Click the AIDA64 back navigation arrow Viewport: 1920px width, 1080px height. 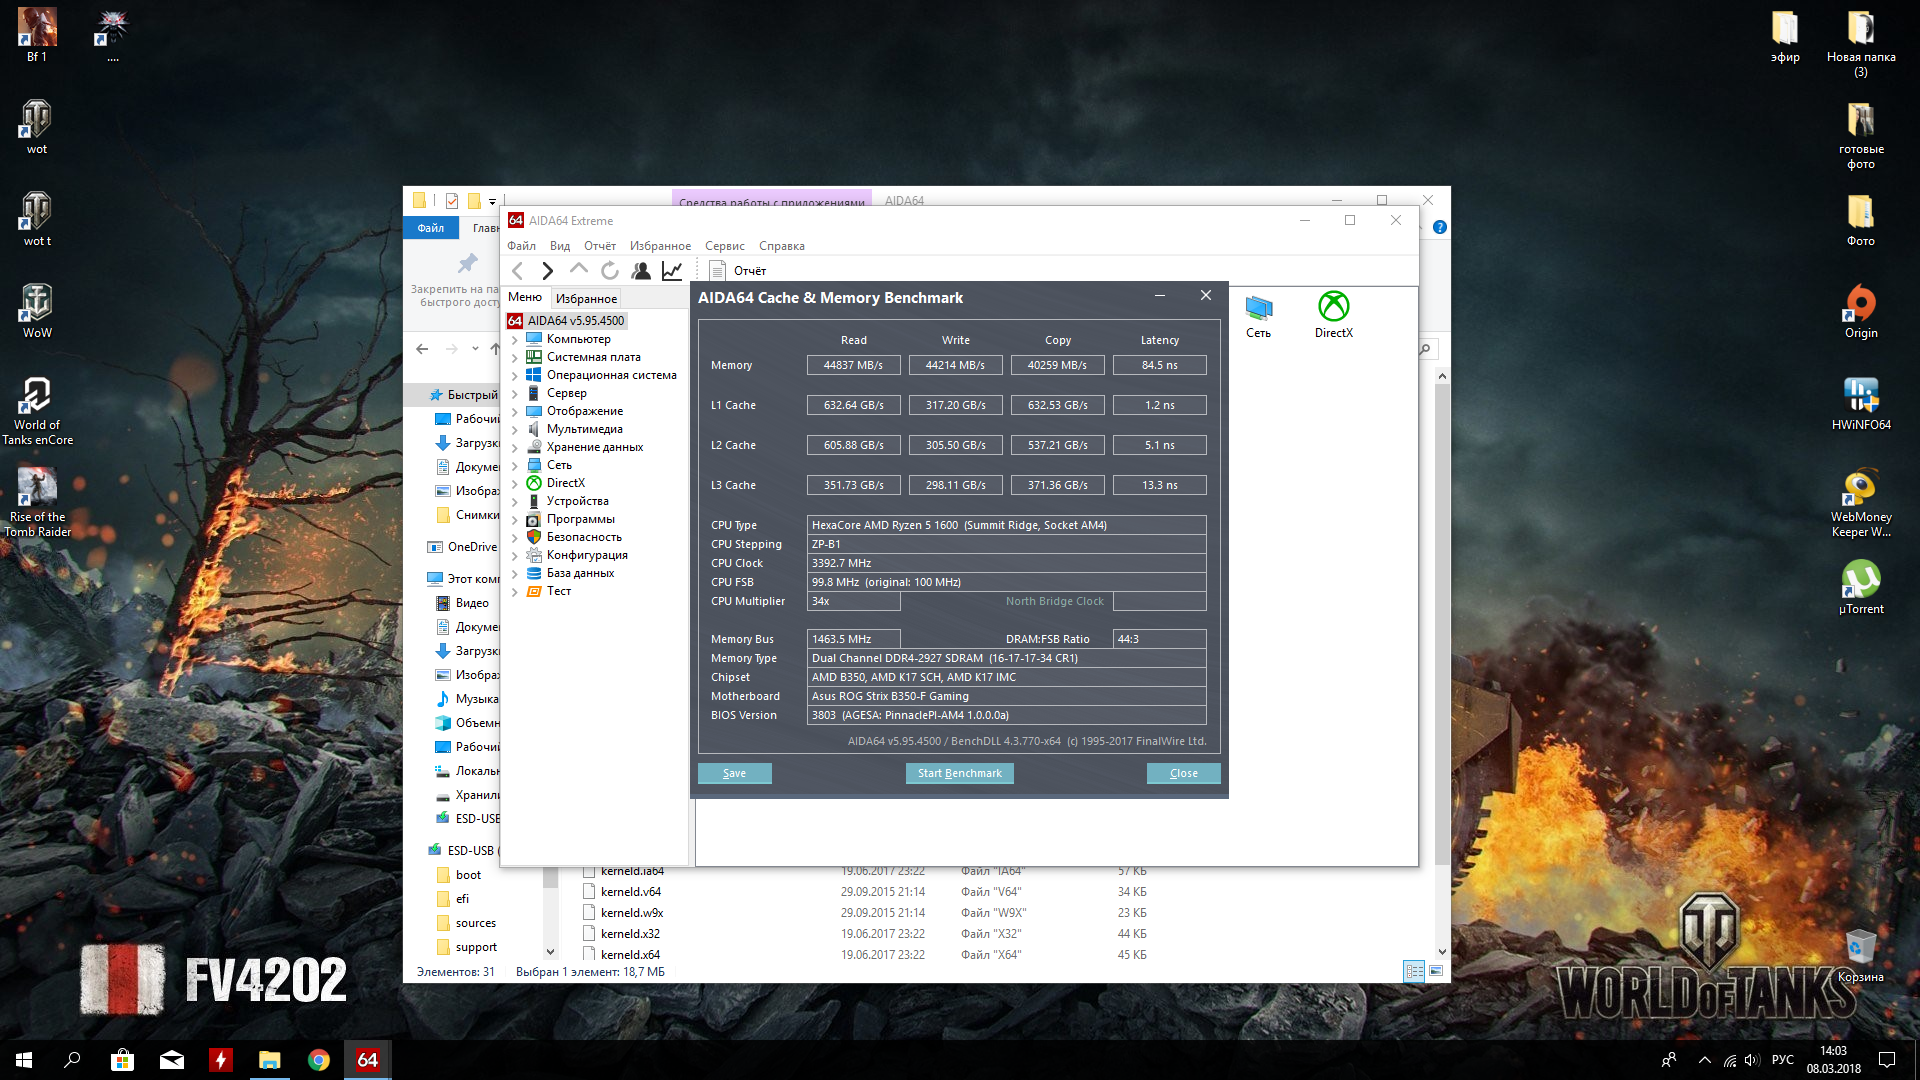[x=517, y=271]
